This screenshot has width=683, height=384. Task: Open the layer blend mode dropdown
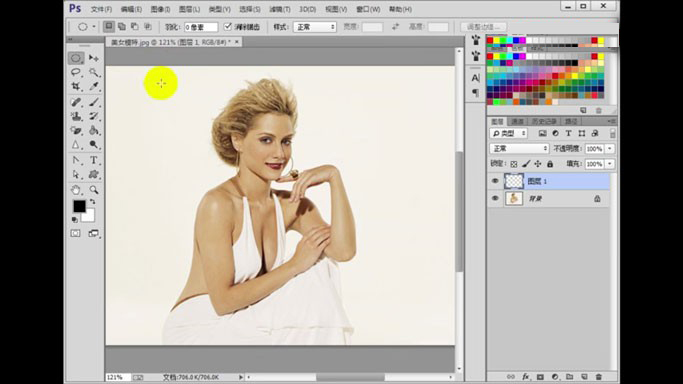[519, 149]
